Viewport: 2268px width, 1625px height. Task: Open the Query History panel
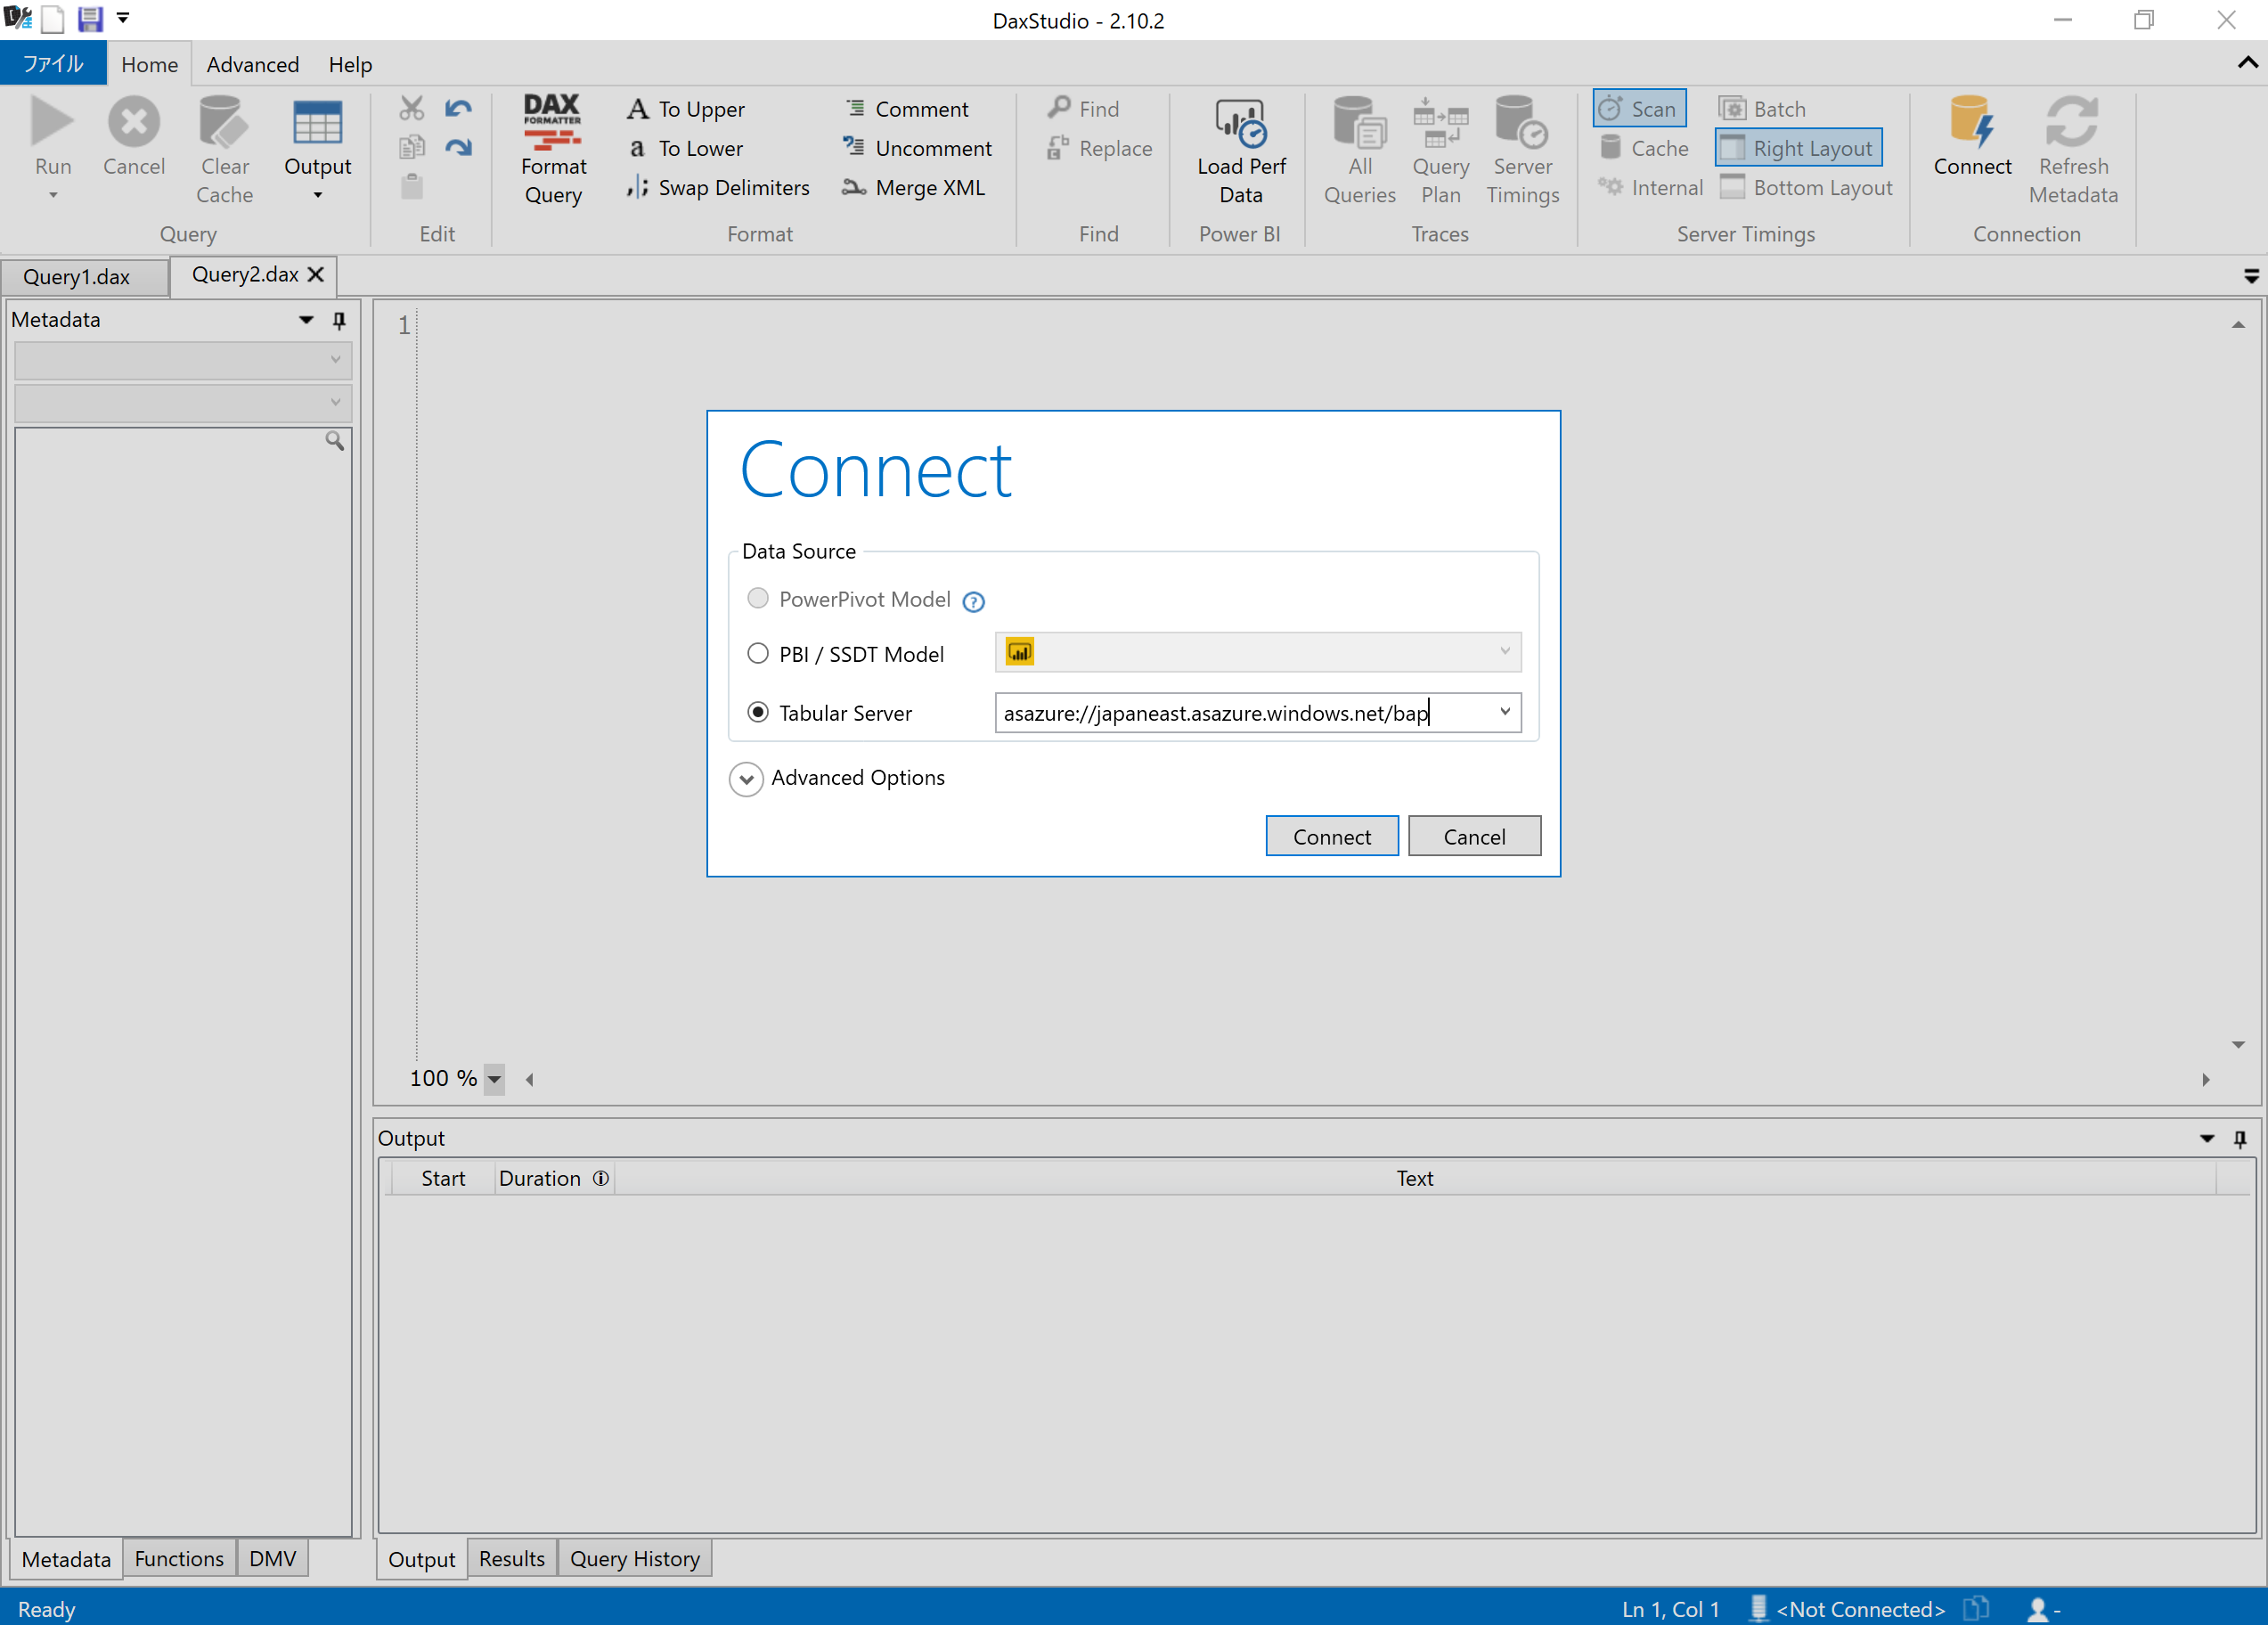634,1558
